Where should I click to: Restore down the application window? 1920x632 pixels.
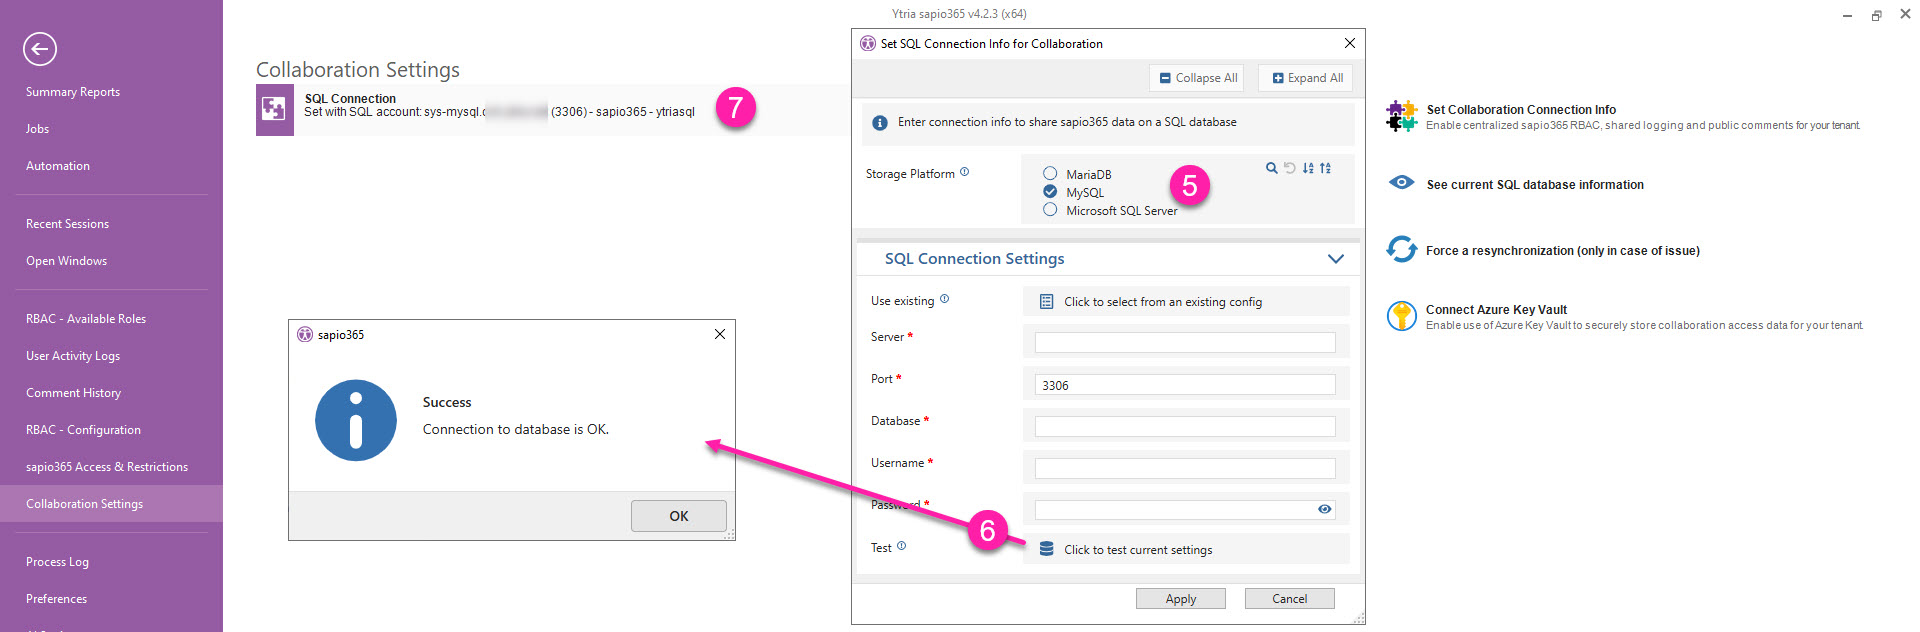1876,15
